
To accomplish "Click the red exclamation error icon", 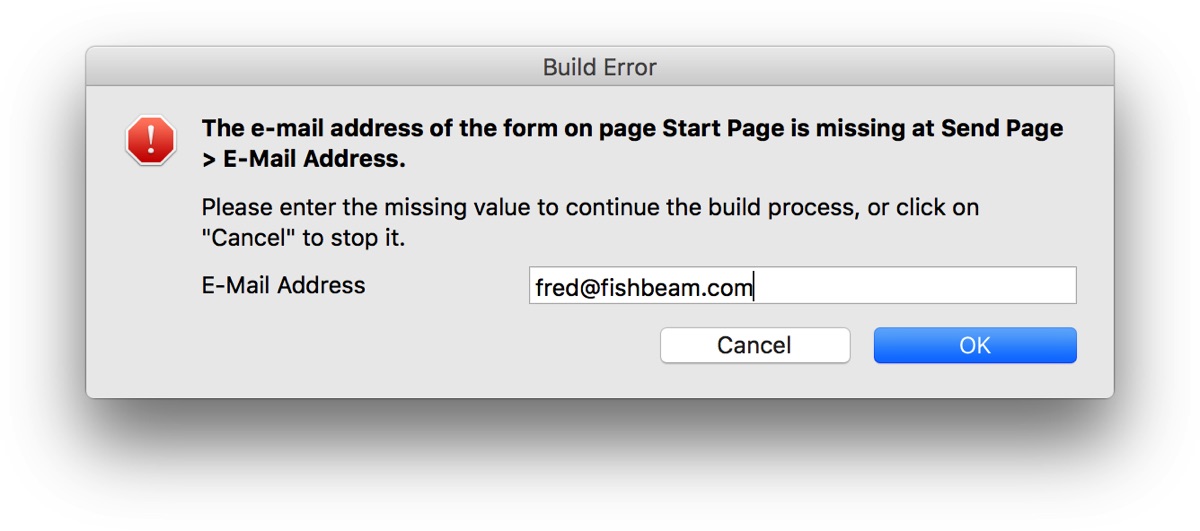I will 151,140.
